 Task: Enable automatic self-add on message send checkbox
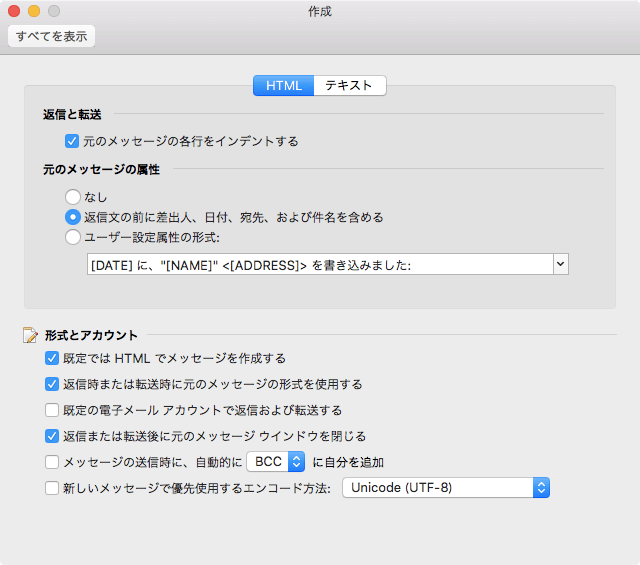pos(52,462)
